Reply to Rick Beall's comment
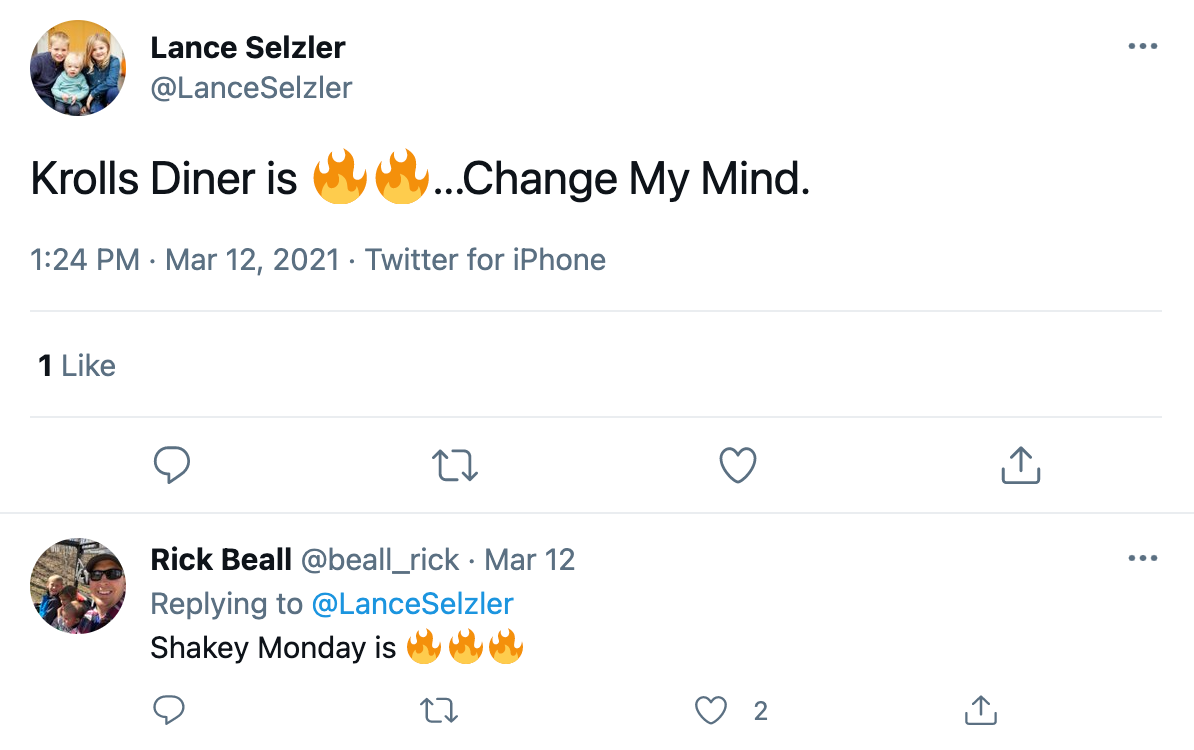The image size is (1194, 750). click(x=170, y=711)
